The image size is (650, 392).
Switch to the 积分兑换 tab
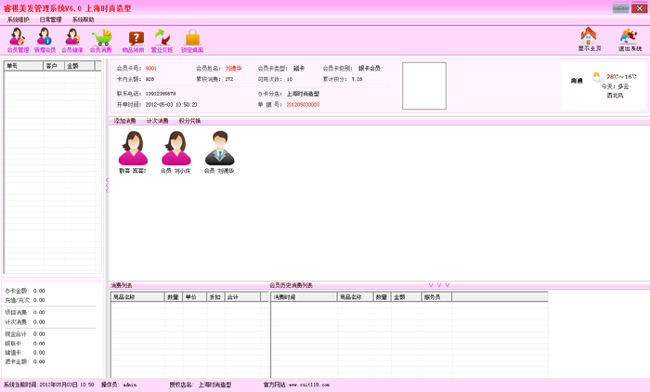click(x=190, y=121)
